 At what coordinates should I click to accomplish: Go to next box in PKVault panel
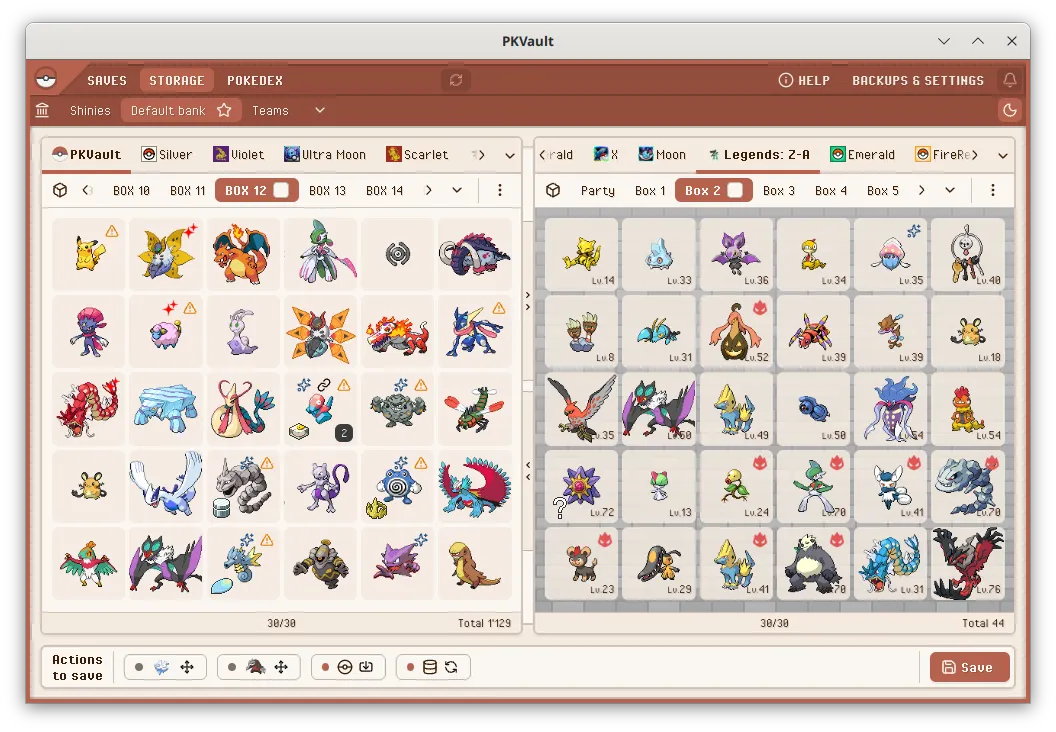(x=428, y=191)
